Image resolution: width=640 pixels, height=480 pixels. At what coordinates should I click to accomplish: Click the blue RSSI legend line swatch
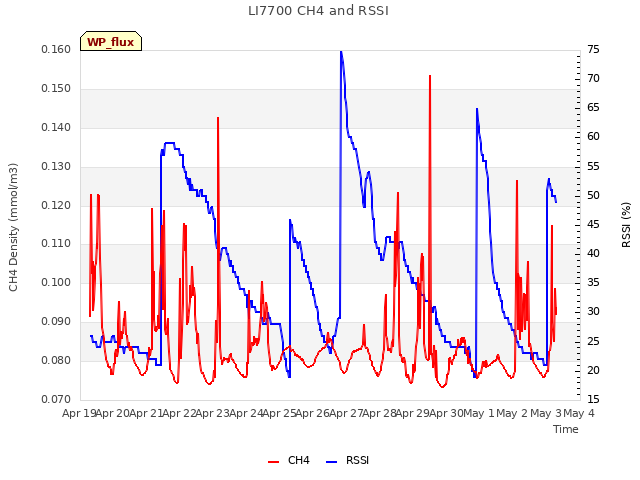[x=331, y=462]
